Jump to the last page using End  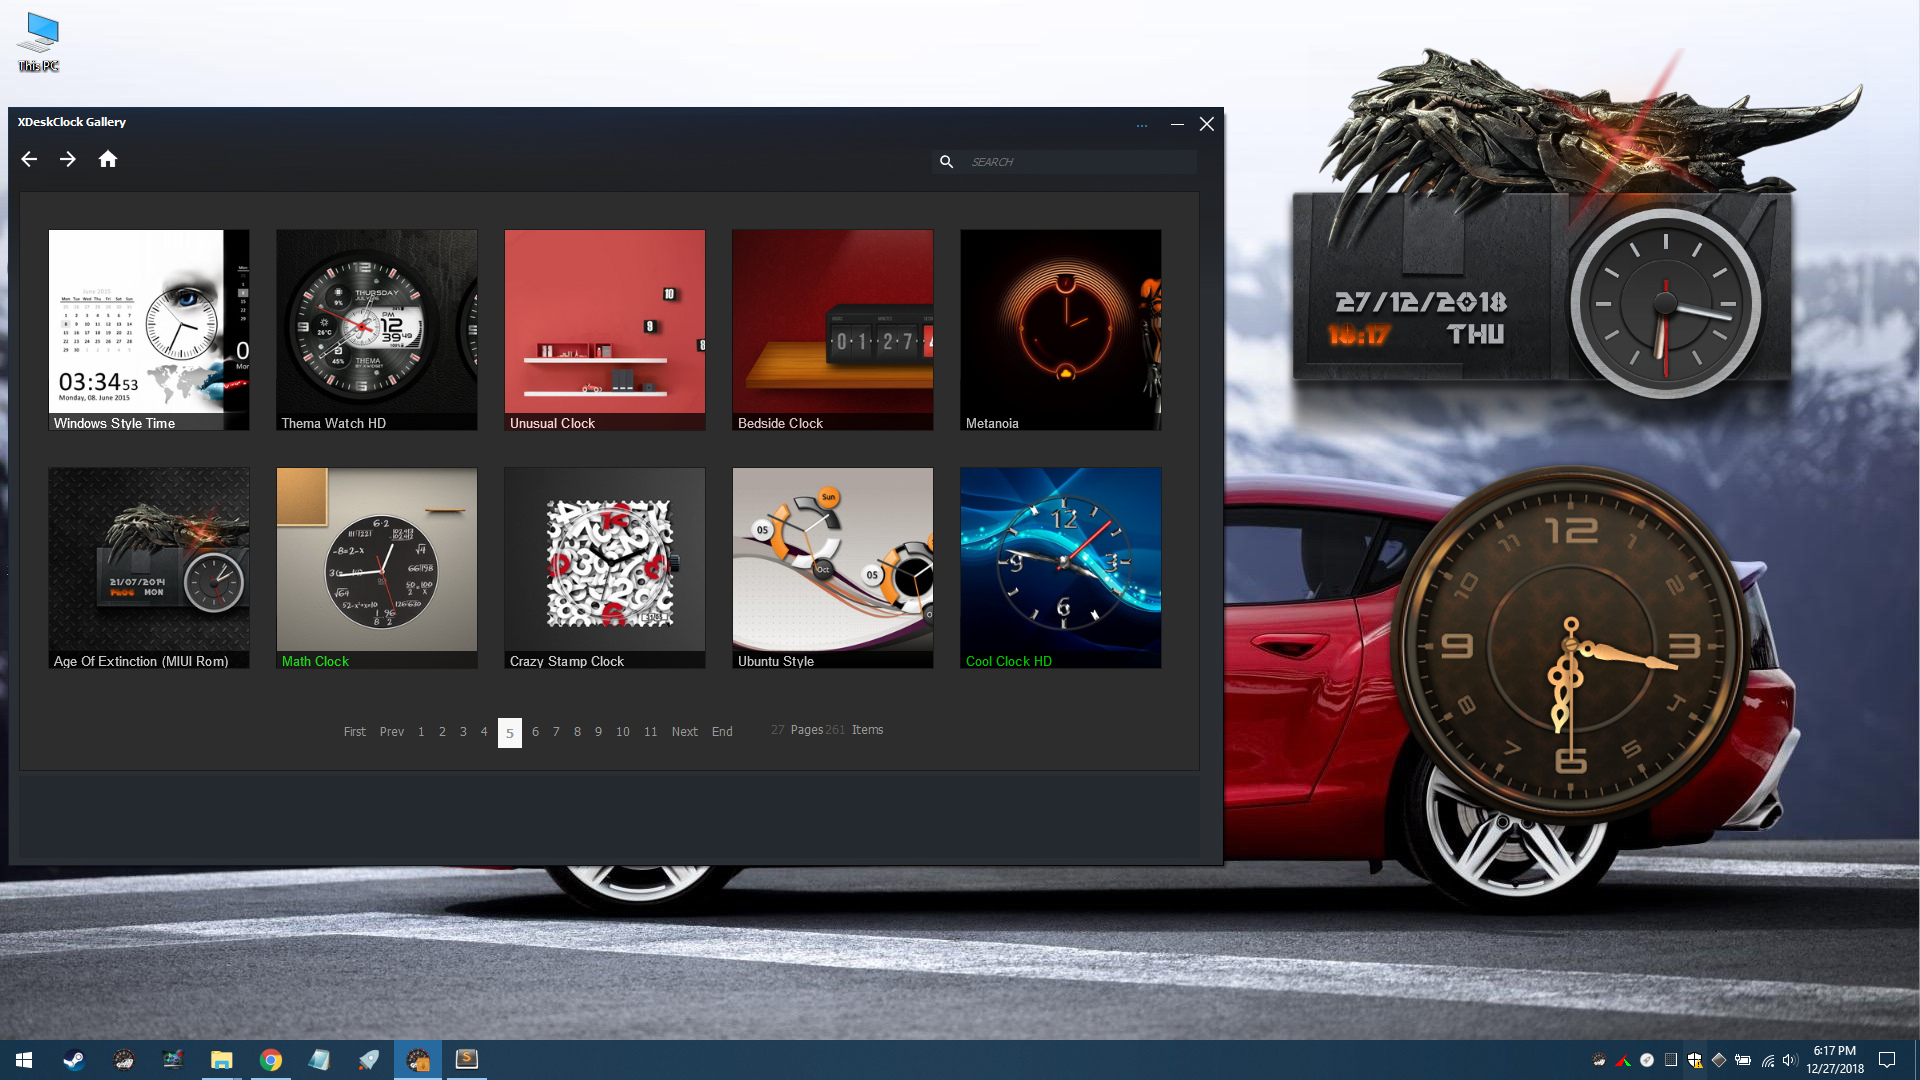(722, 731)
